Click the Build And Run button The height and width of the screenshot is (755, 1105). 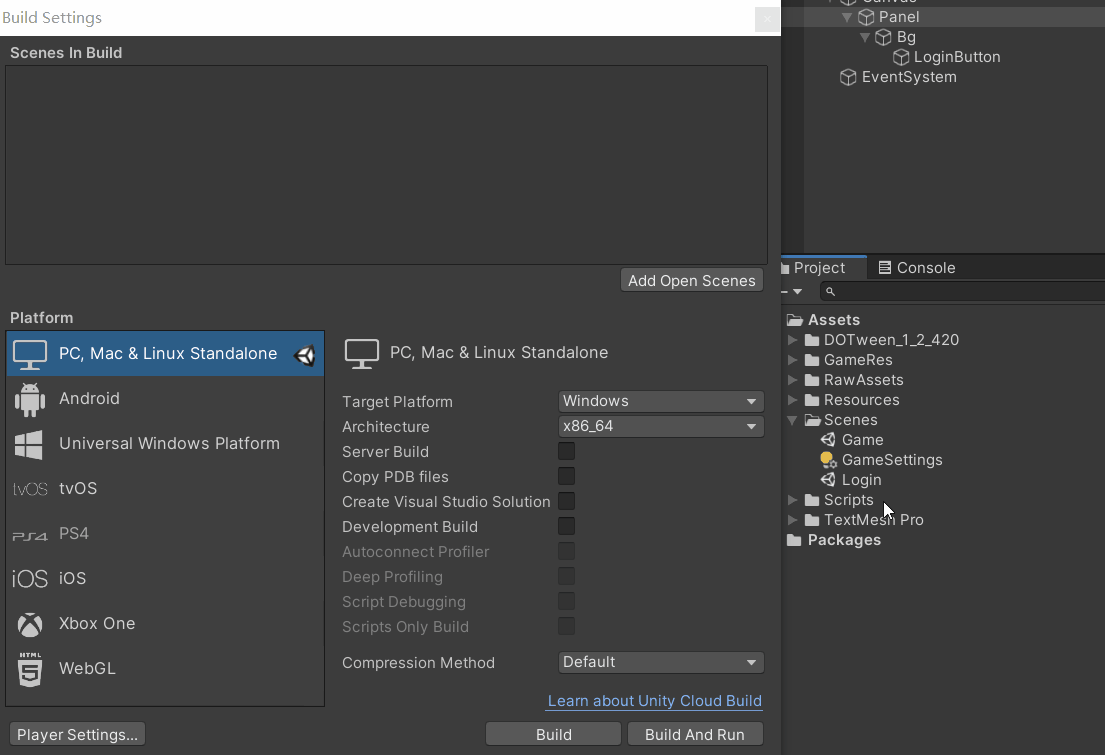point(695,735)
